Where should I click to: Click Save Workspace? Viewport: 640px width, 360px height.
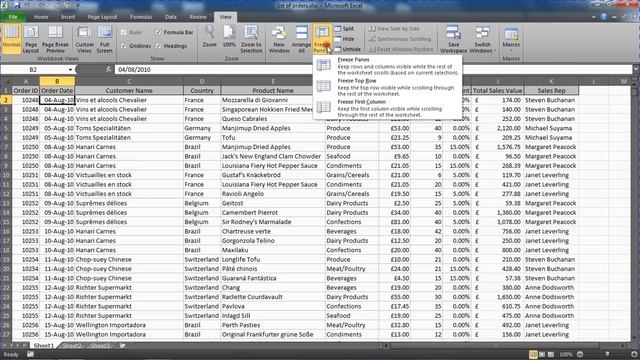click(453, 39)
